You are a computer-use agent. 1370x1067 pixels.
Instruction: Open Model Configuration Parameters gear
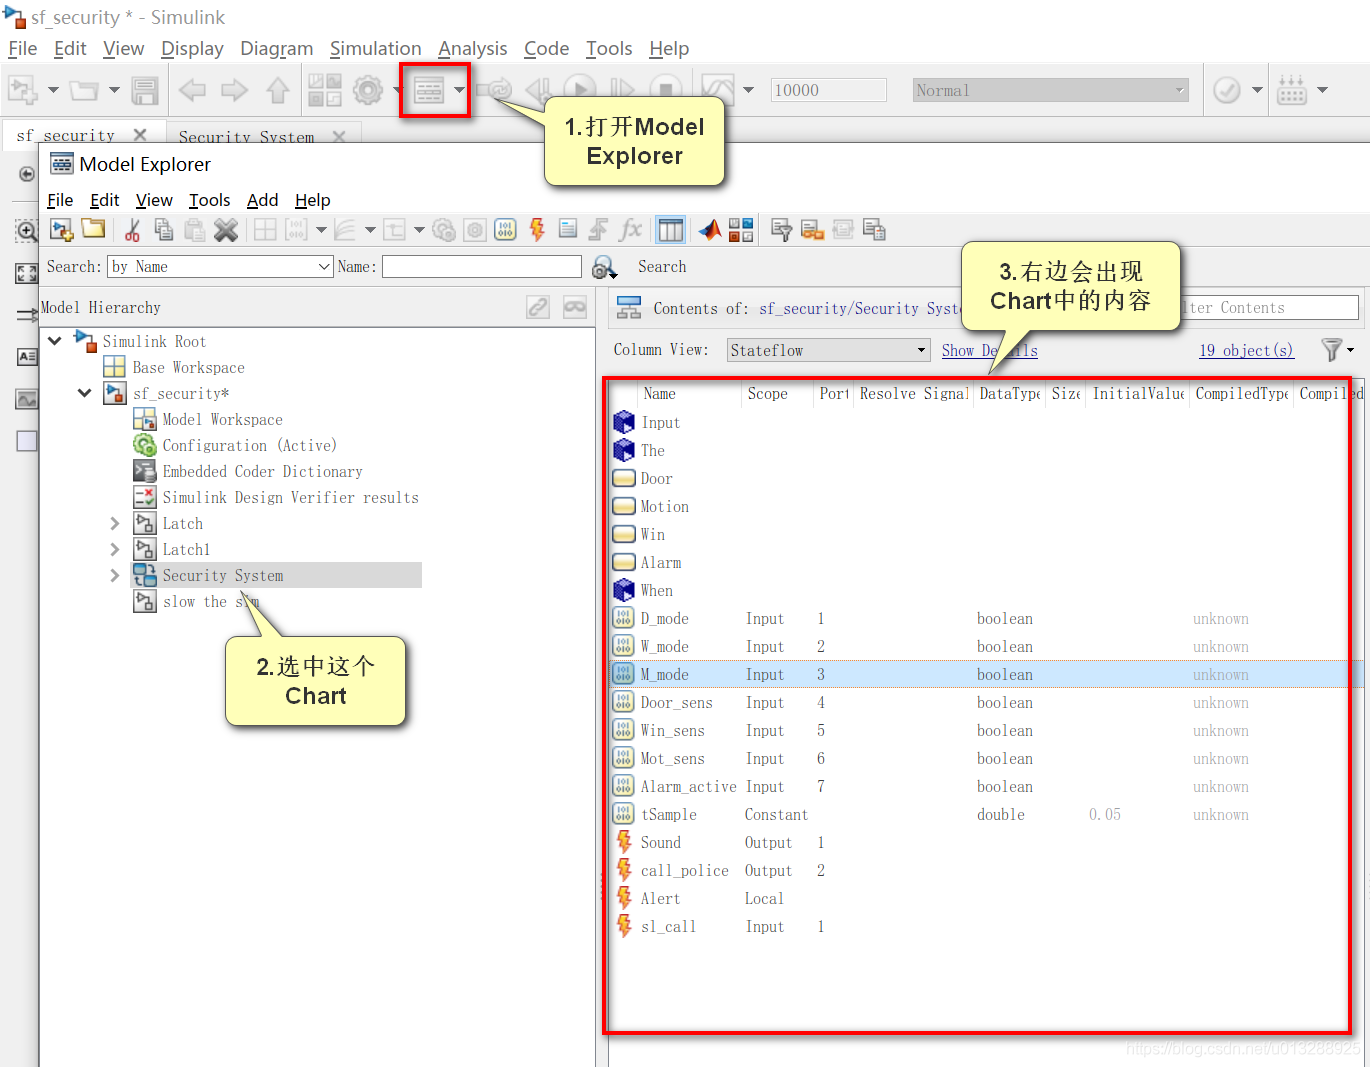pyautogui.click(x=368, y=90)
